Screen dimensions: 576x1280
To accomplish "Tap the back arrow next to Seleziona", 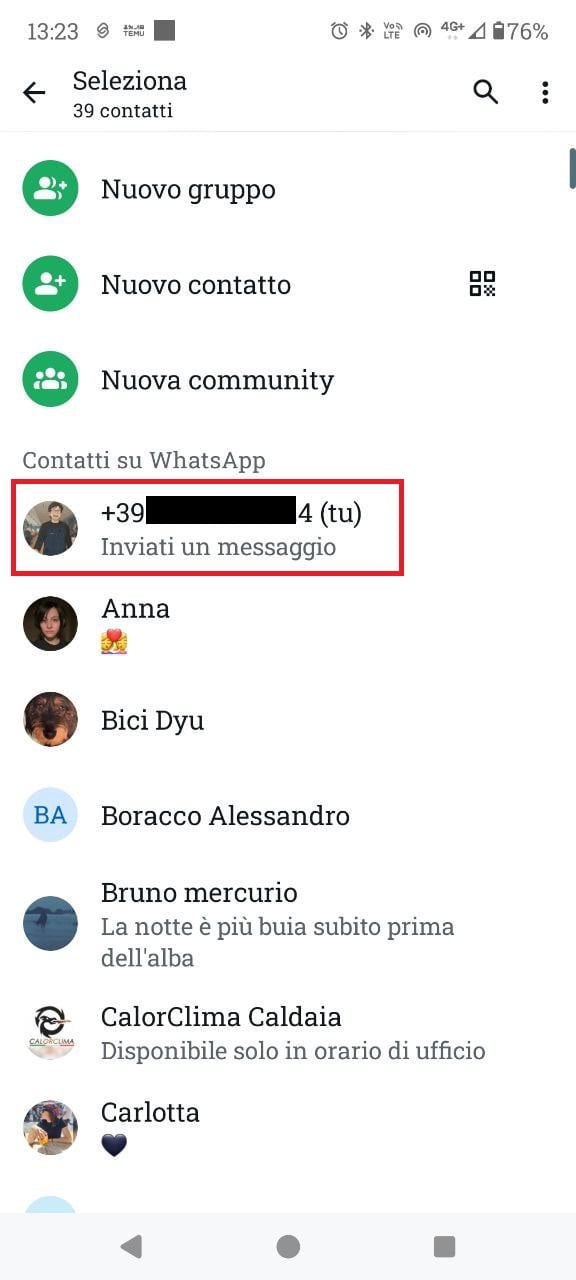I will 34,93.
